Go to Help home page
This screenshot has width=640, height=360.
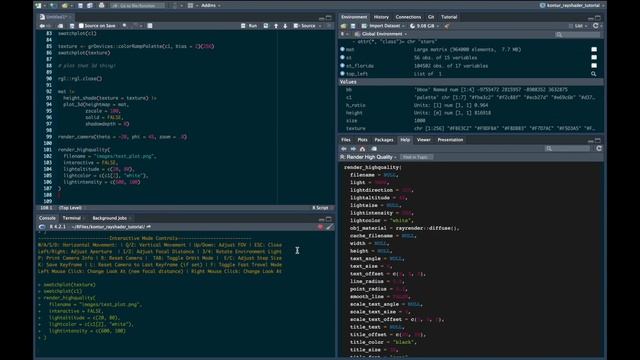pyautogui.click(x=362, y=149)
